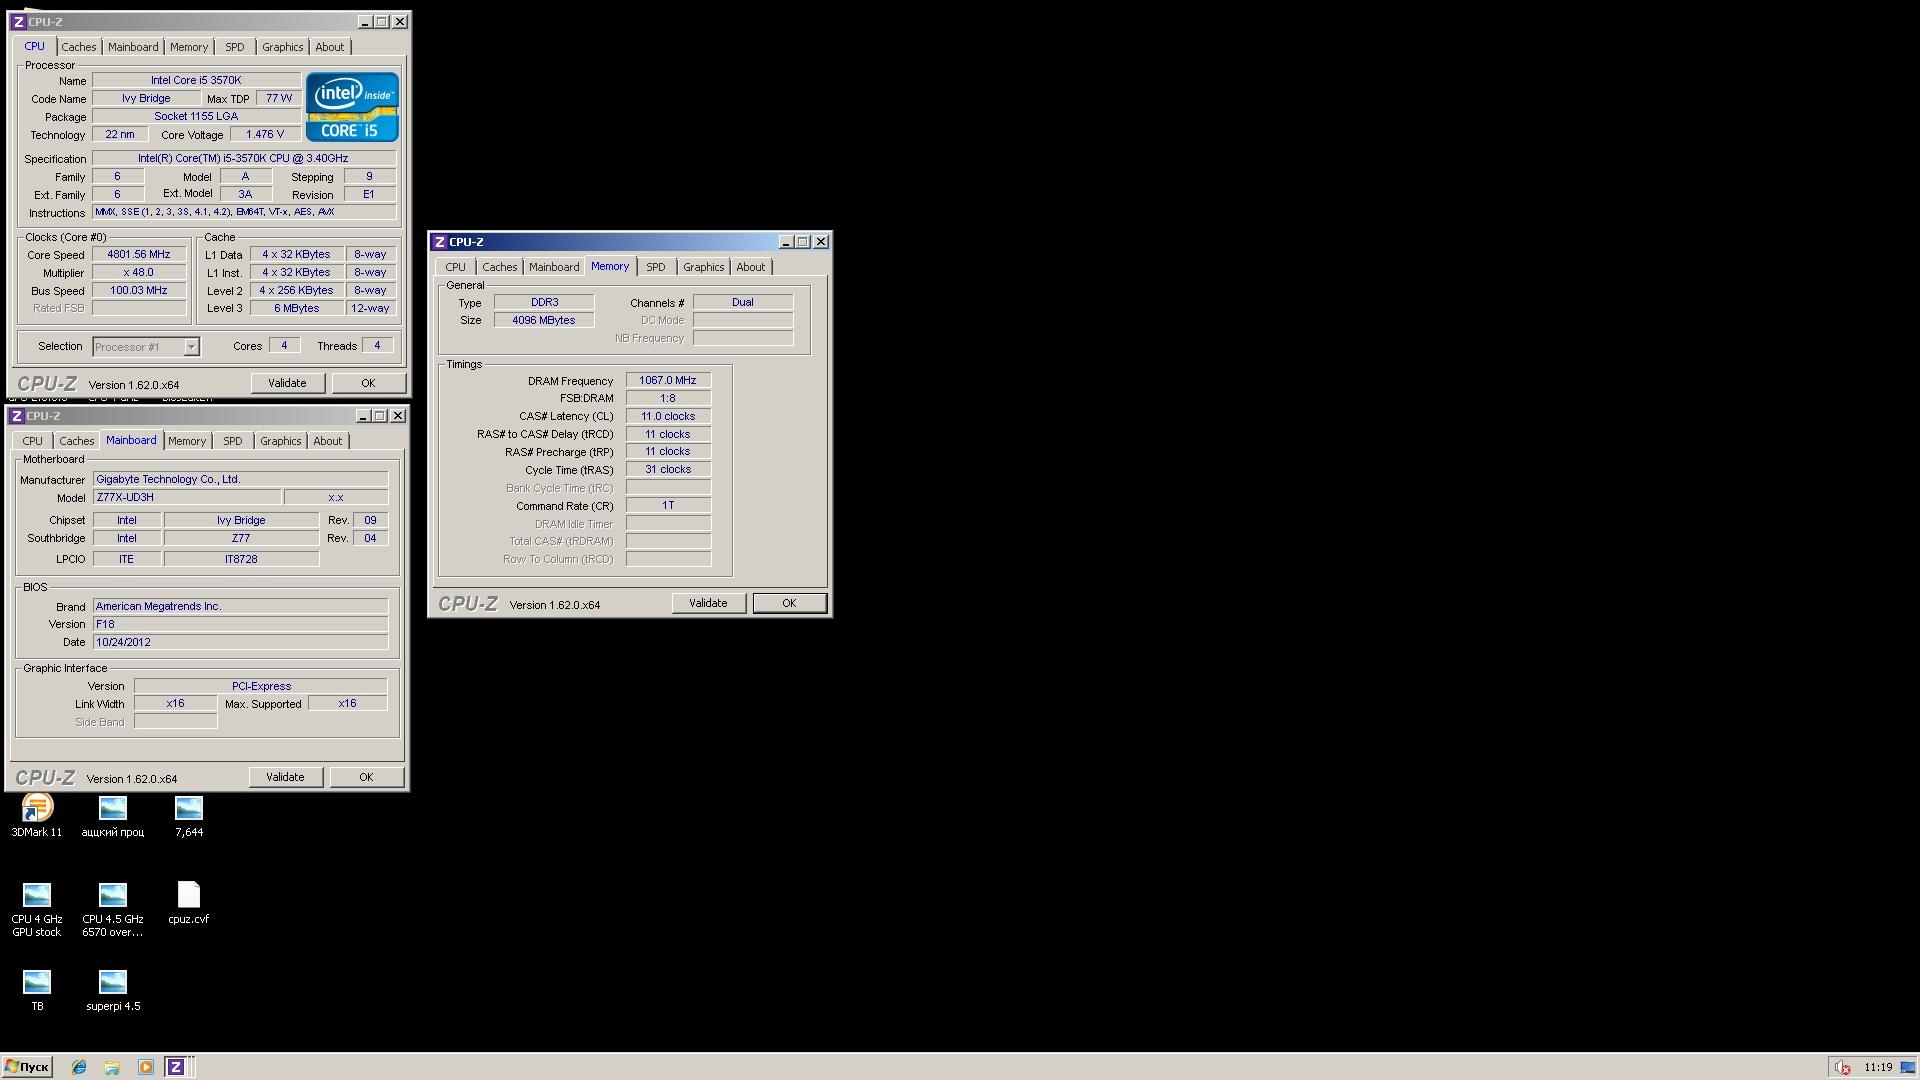This screenshot has width=1920, height=1080.
Task: Click the Command Rate 1T value
Action: tap(668, 506)
